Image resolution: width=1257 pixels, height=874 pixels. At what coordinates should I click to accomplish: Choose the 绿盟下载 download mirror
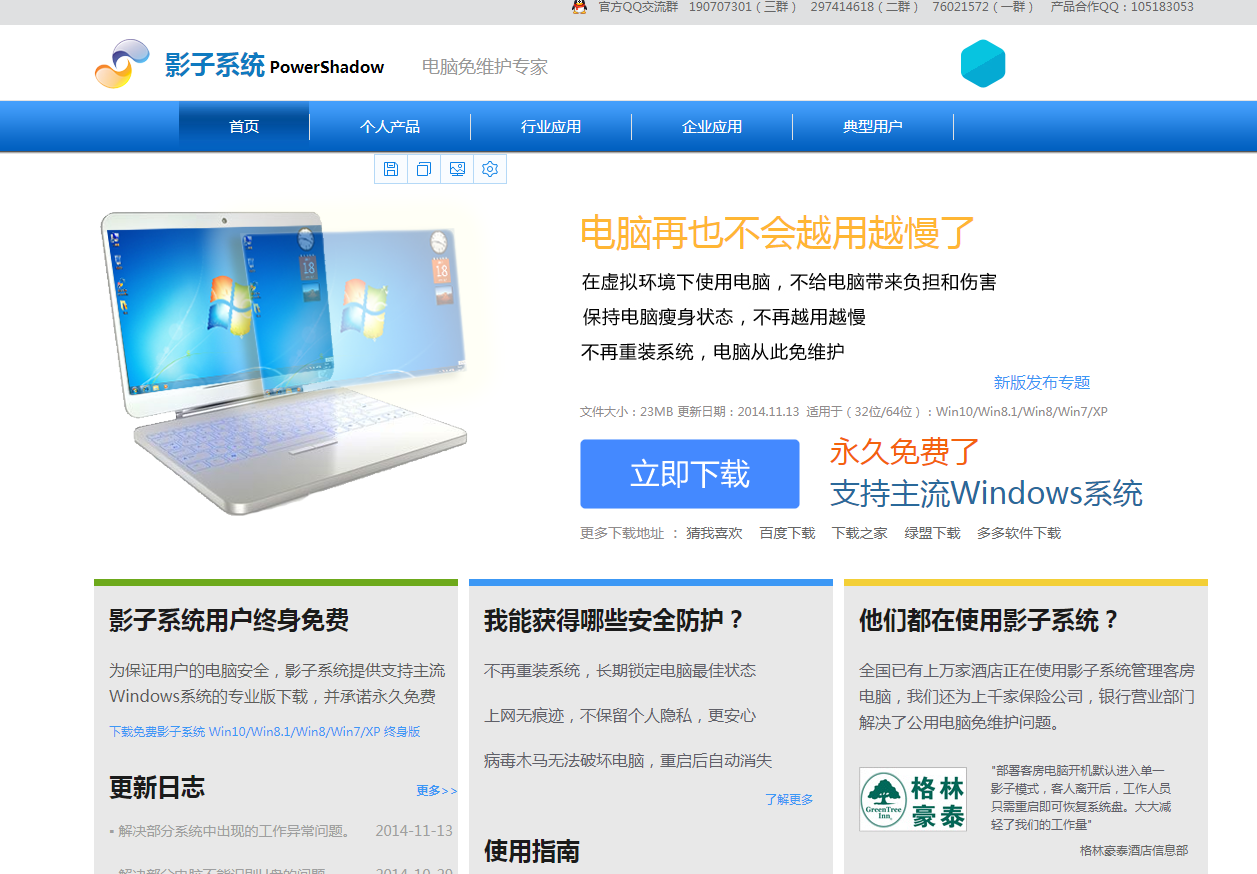[x=932, y=533]
